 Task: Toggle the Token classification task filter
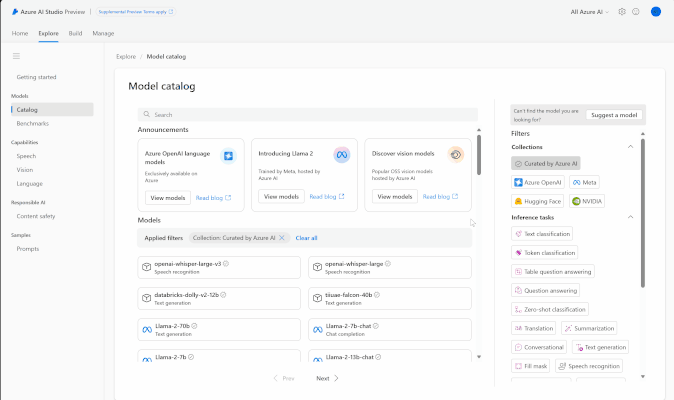tap(544, 253)
